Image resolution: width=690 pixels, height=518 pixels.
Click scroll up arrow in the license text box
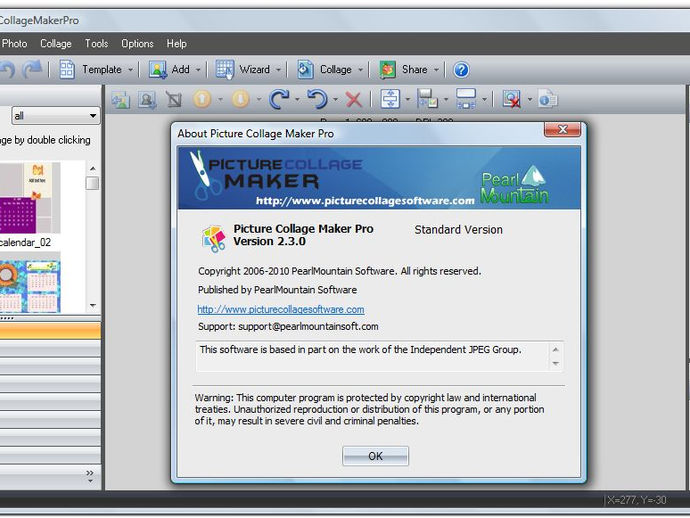(x=555, y=349)
